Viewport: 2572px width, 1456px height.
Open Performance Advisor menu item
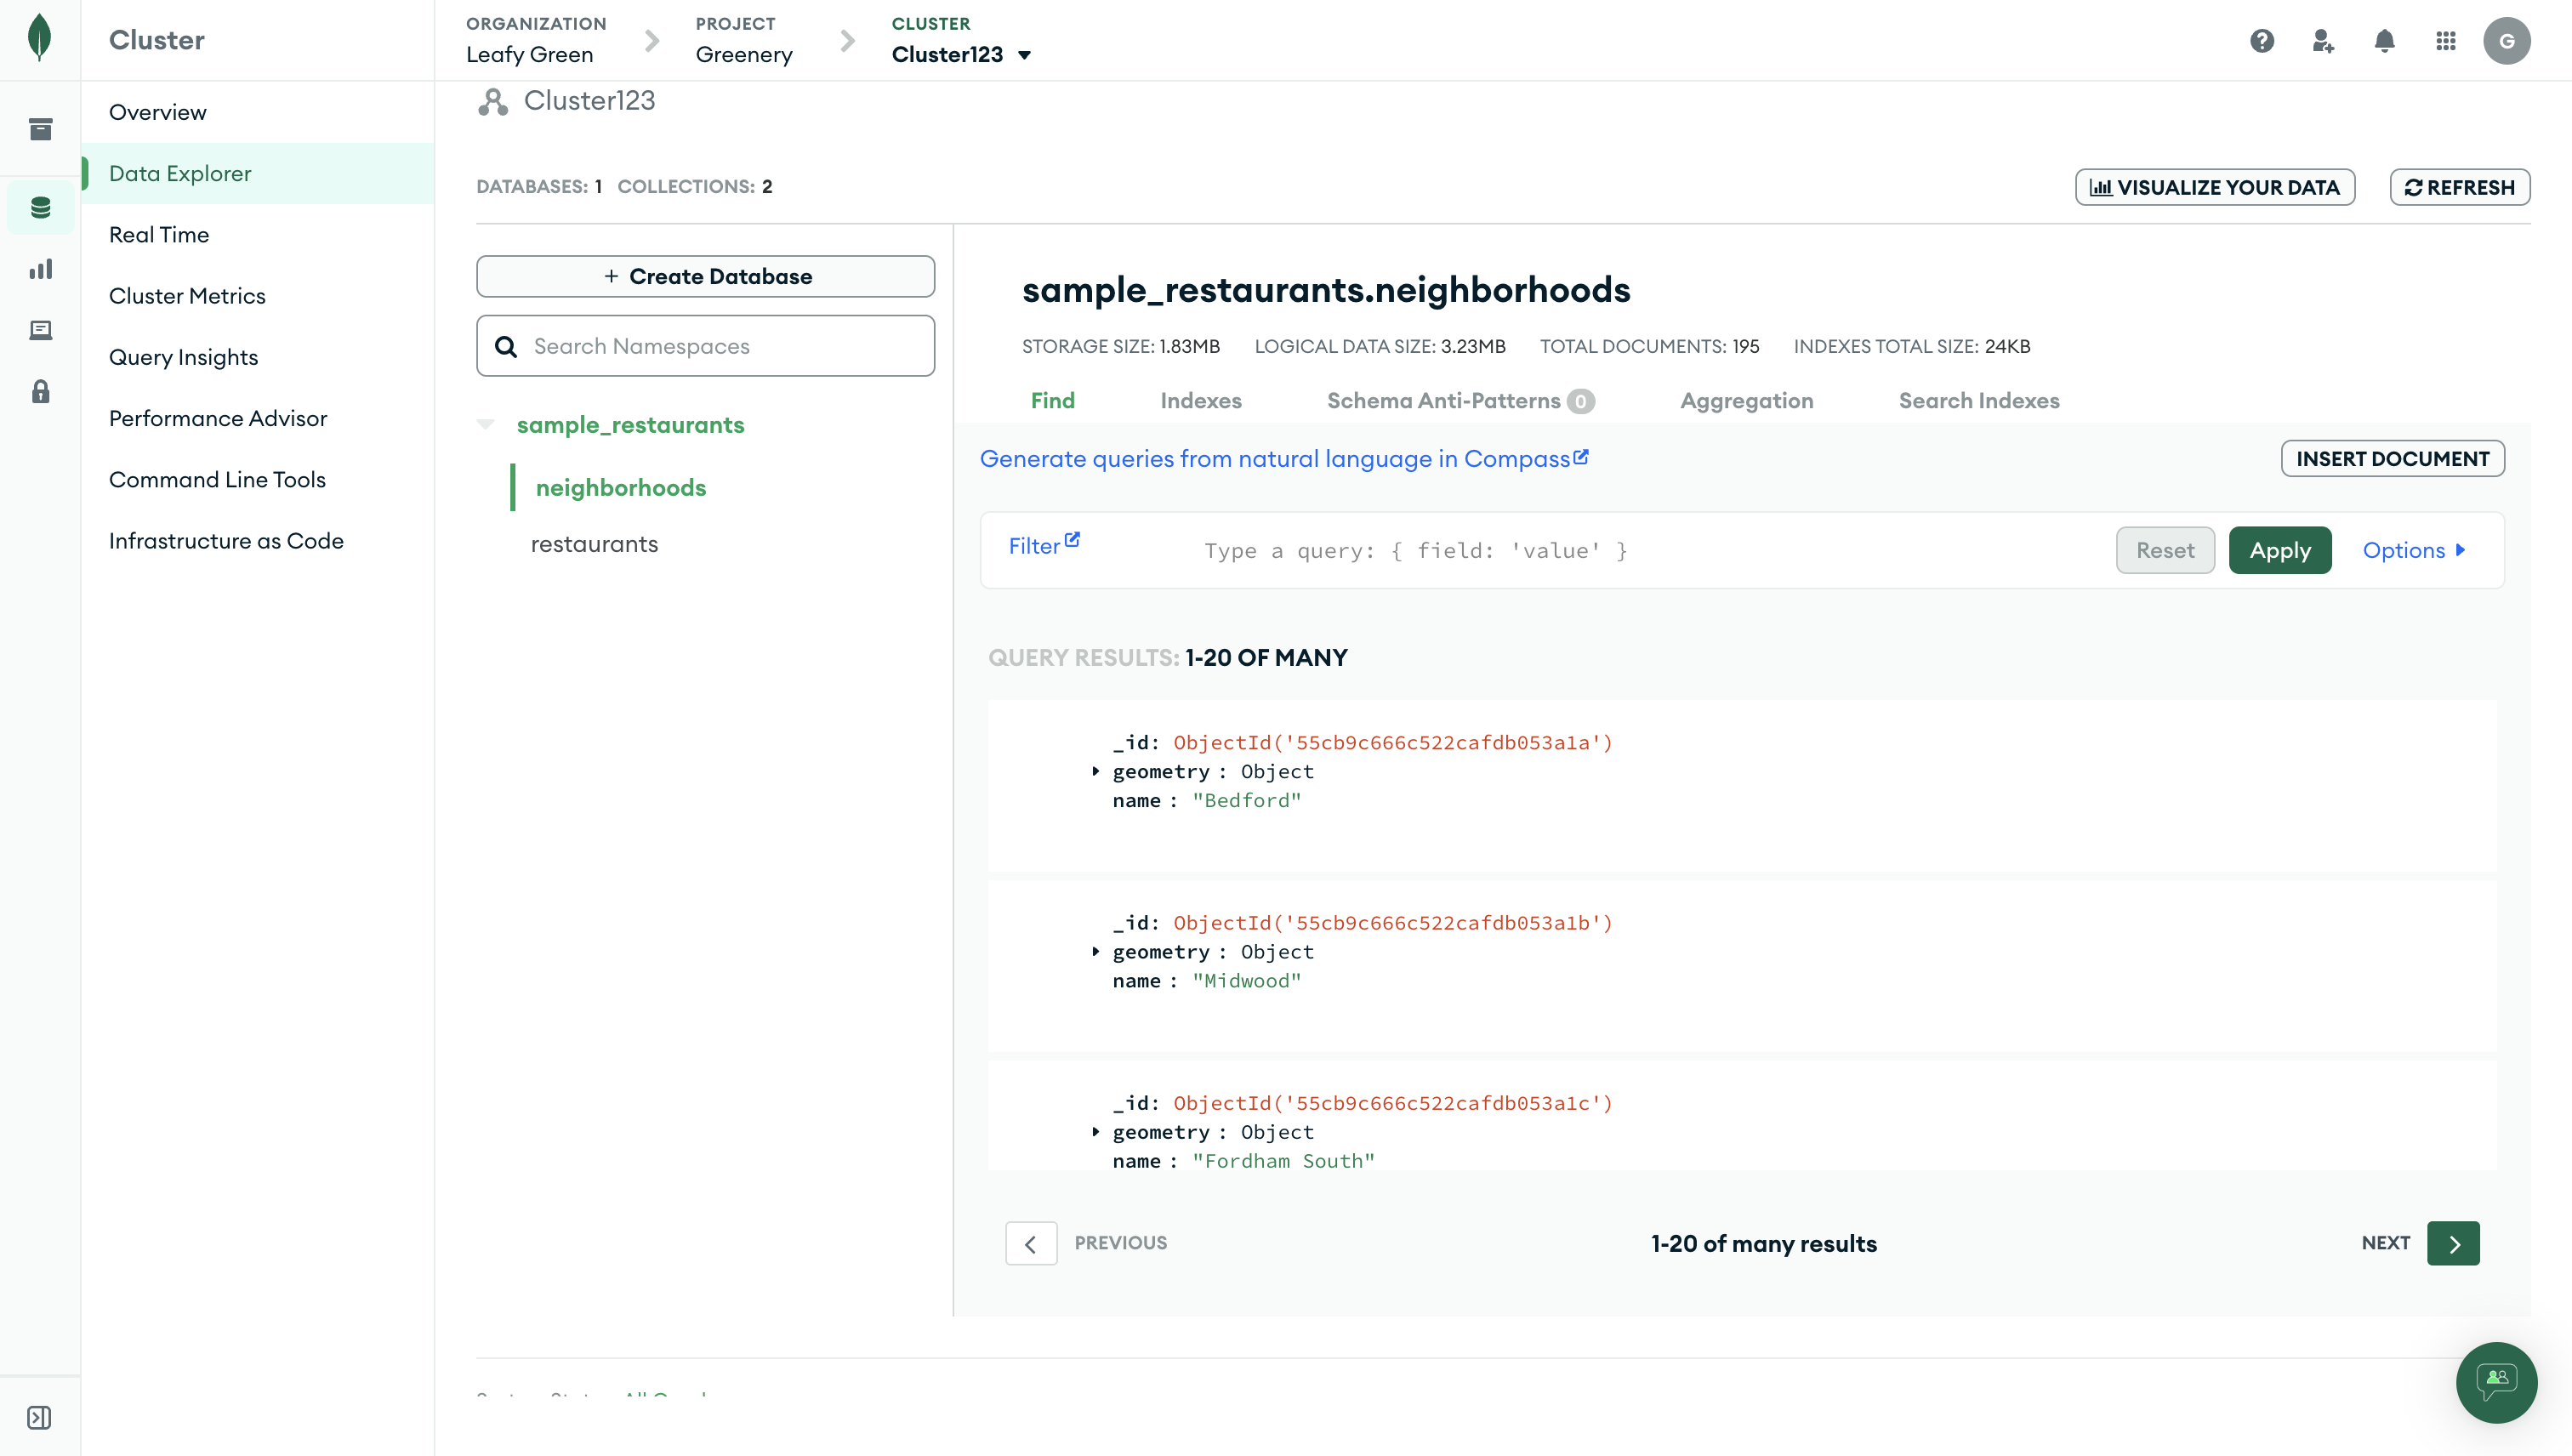click(258, 418)
